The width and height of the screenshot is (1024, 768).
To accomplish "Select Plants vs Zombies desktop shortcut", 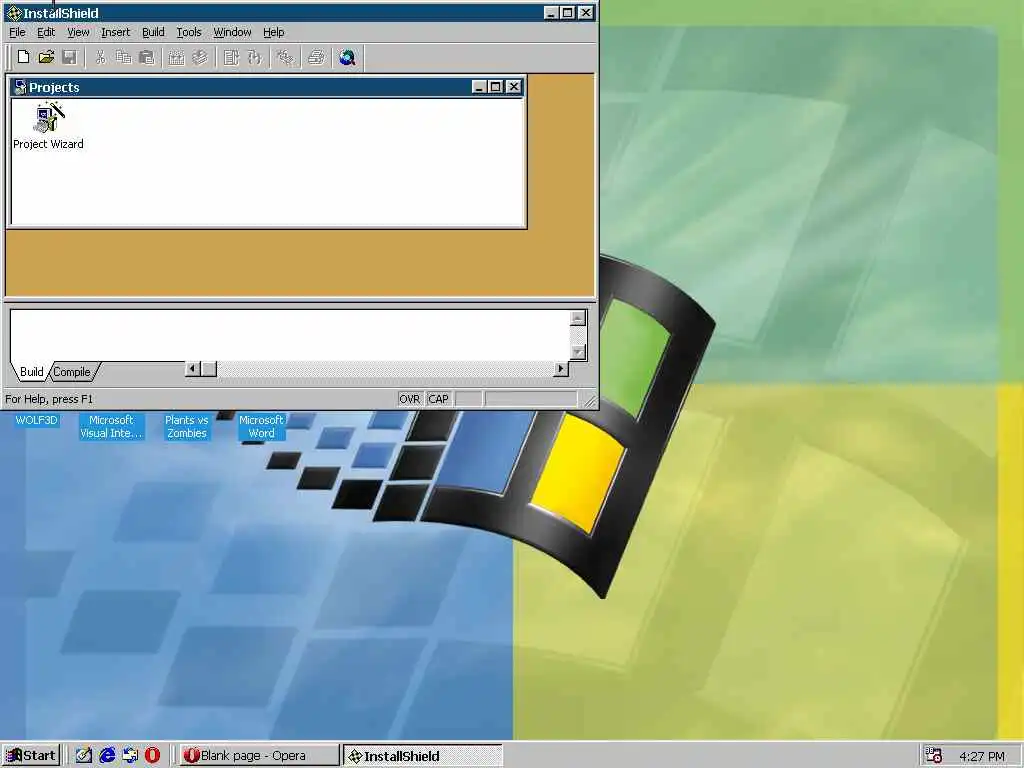I will 187,426.
